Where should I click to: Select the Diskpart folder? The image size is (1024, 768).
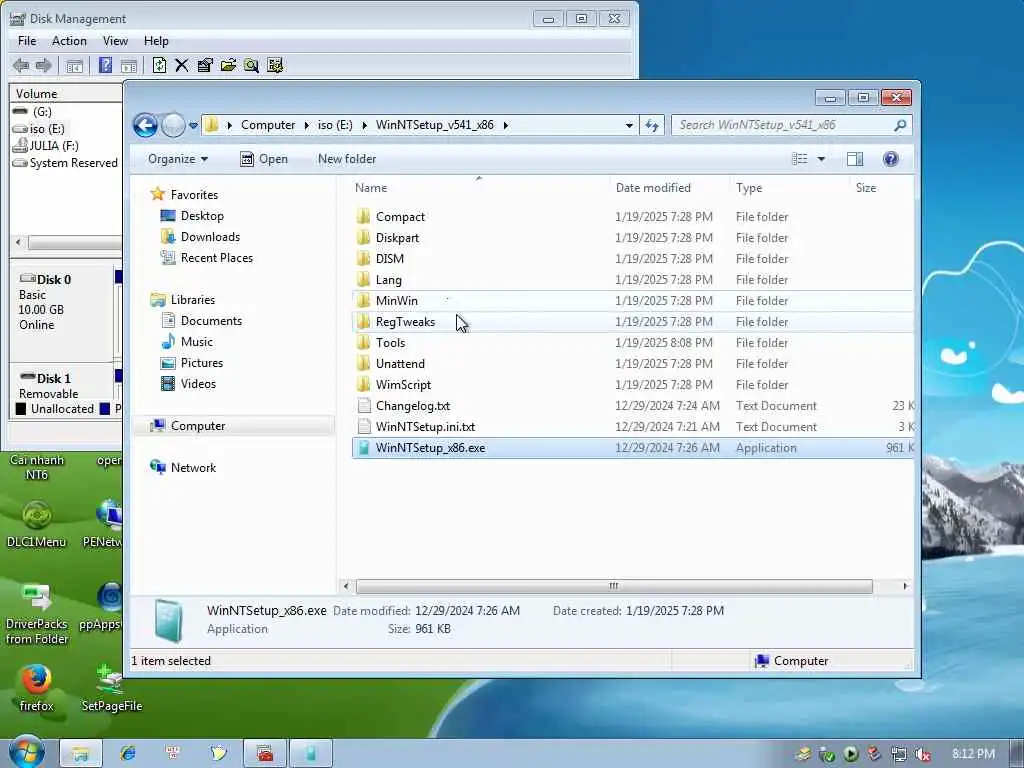632,238
